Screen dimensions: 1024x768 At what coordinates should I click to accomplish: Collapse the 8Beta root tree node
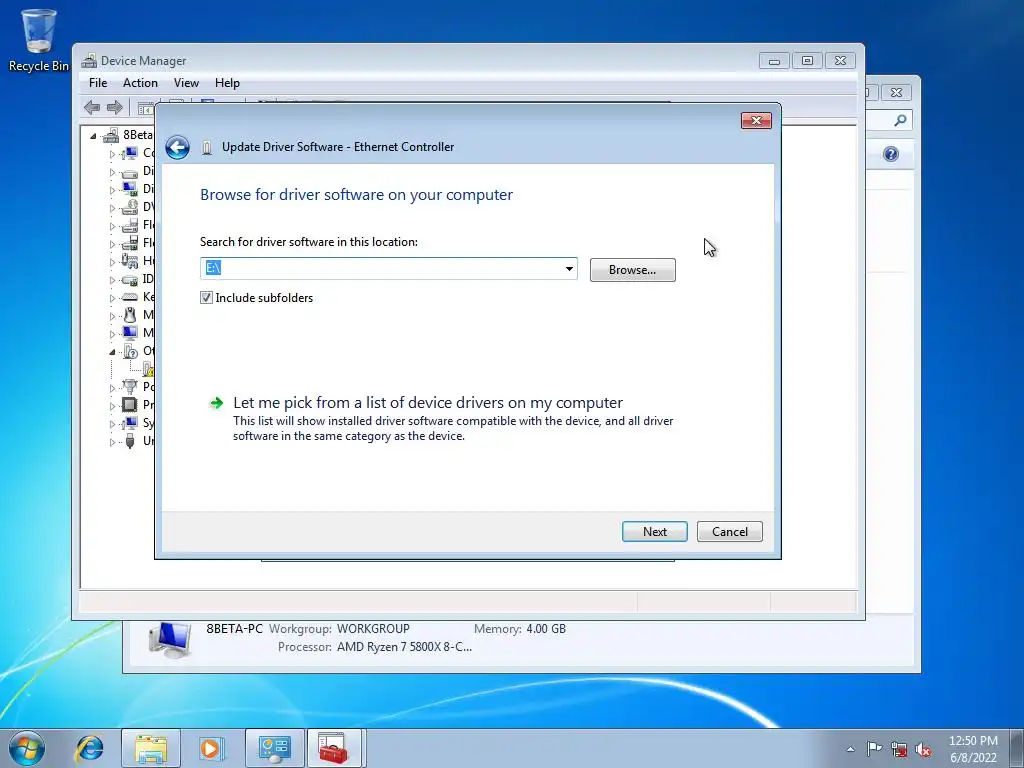click(x=93, y=136)
